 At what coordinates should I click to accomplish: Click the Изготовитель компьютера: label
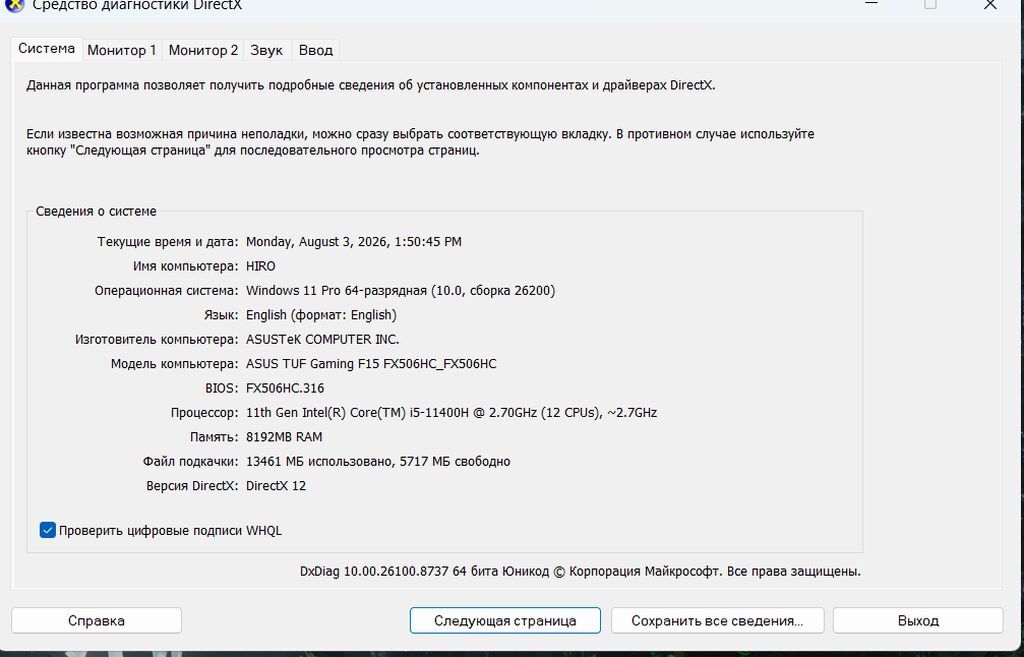(157, 340)
